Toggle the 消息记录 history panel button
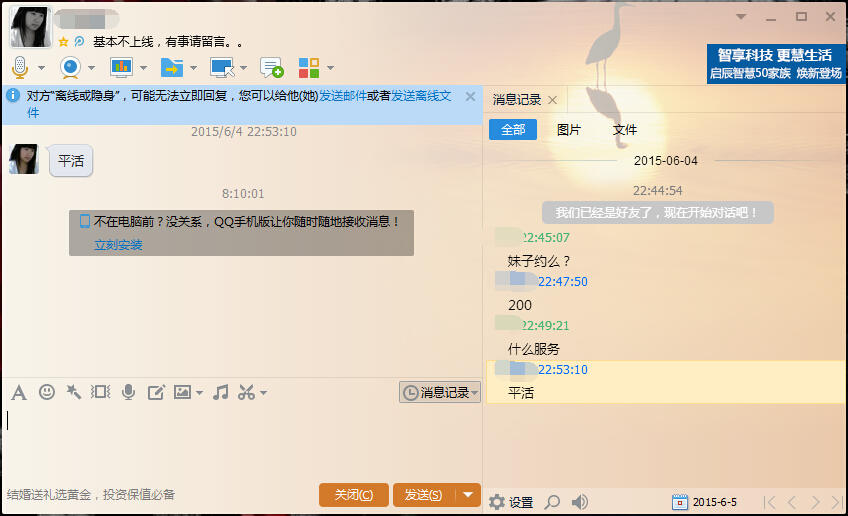This screenshot has height=516, width=848. 440,393
